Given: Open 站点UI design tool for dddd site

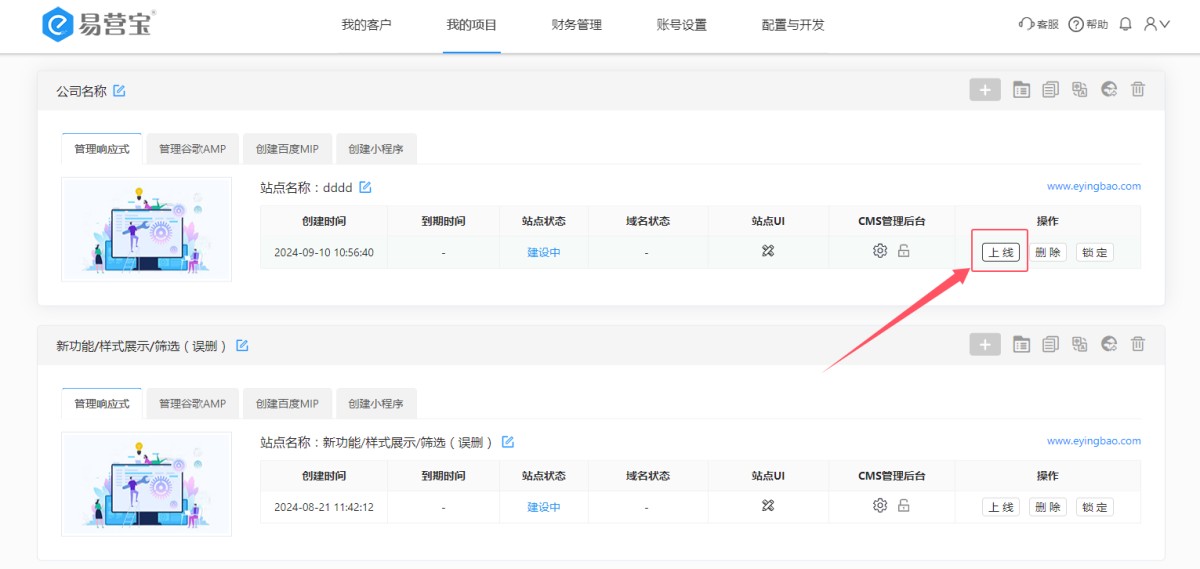Looking at the screenshot, I should (768, 251).
